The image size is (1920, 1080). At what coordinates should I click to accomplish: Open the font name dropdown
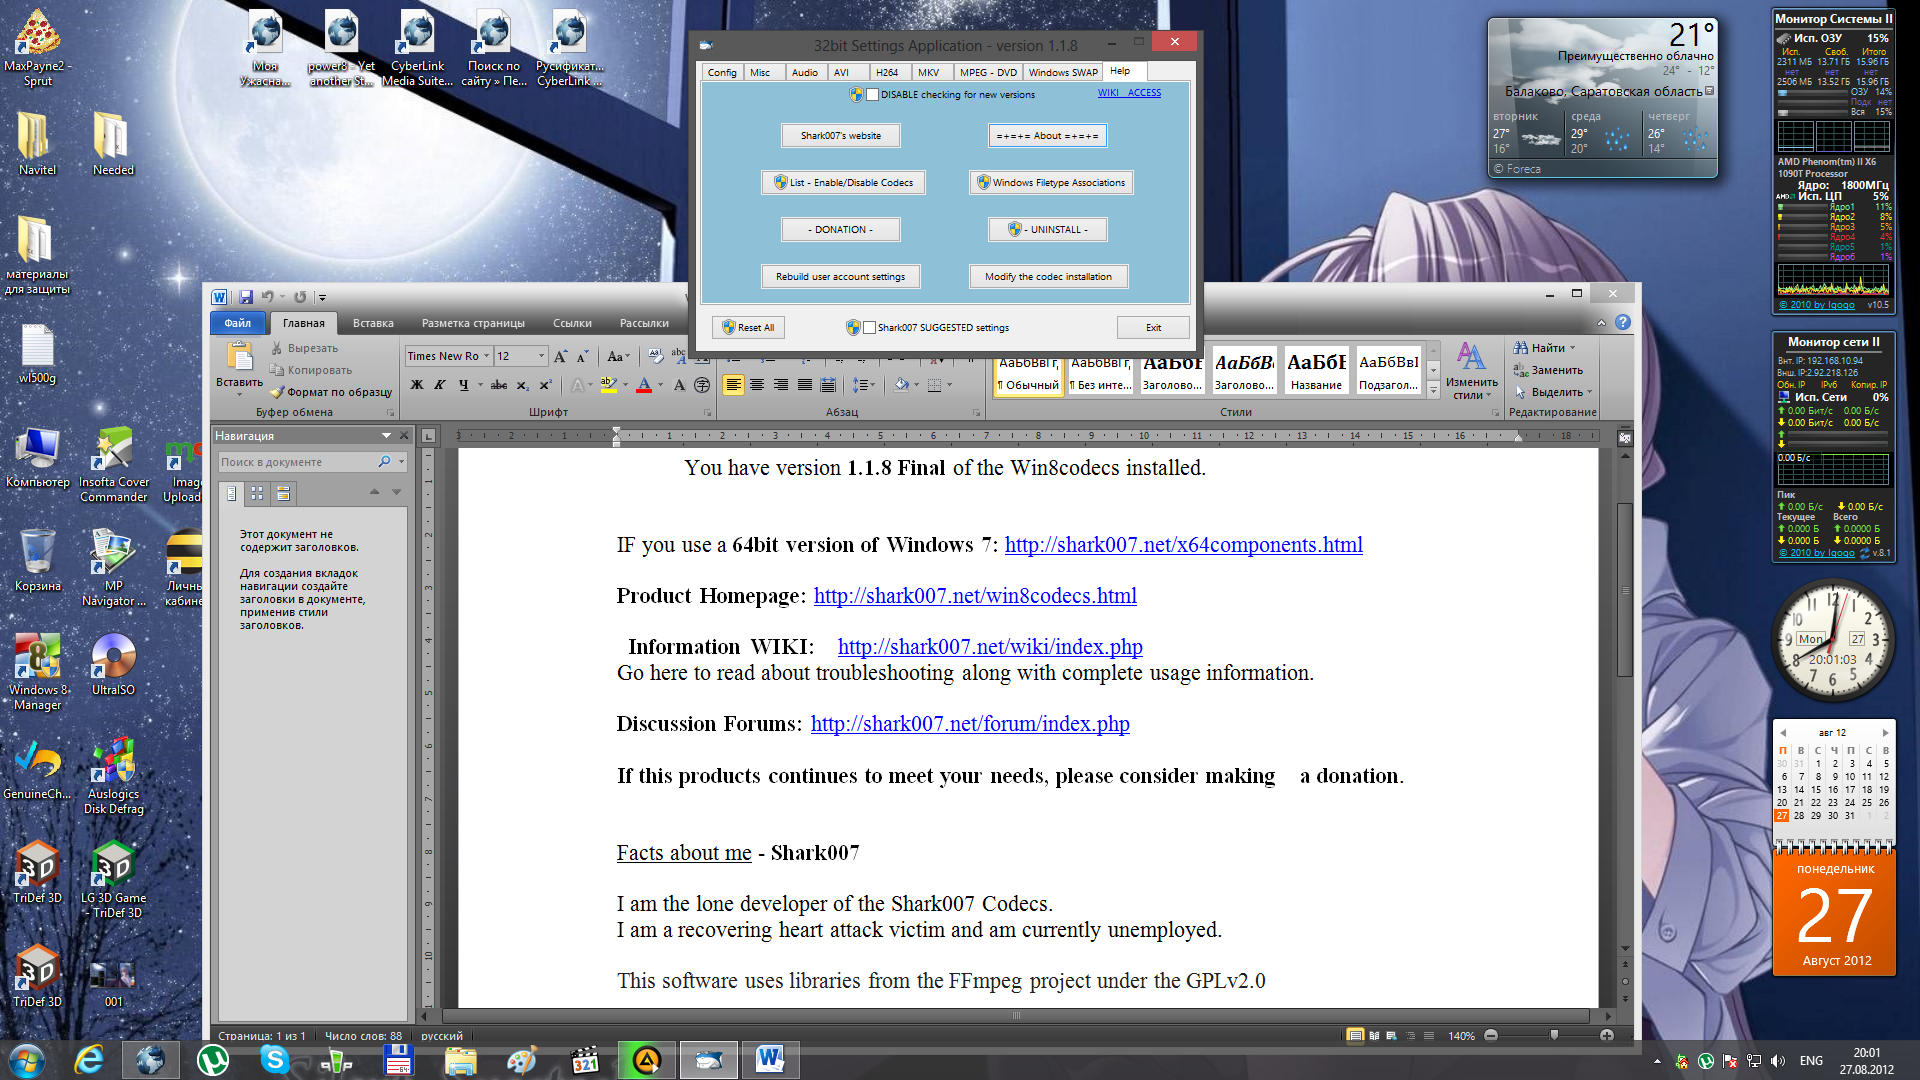pyautogui.click(x=487, y=356)
